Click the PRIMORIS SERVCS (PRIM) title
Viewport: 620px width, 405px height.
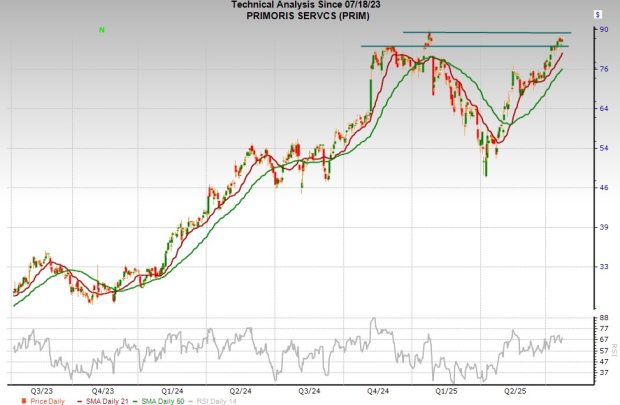309,16
